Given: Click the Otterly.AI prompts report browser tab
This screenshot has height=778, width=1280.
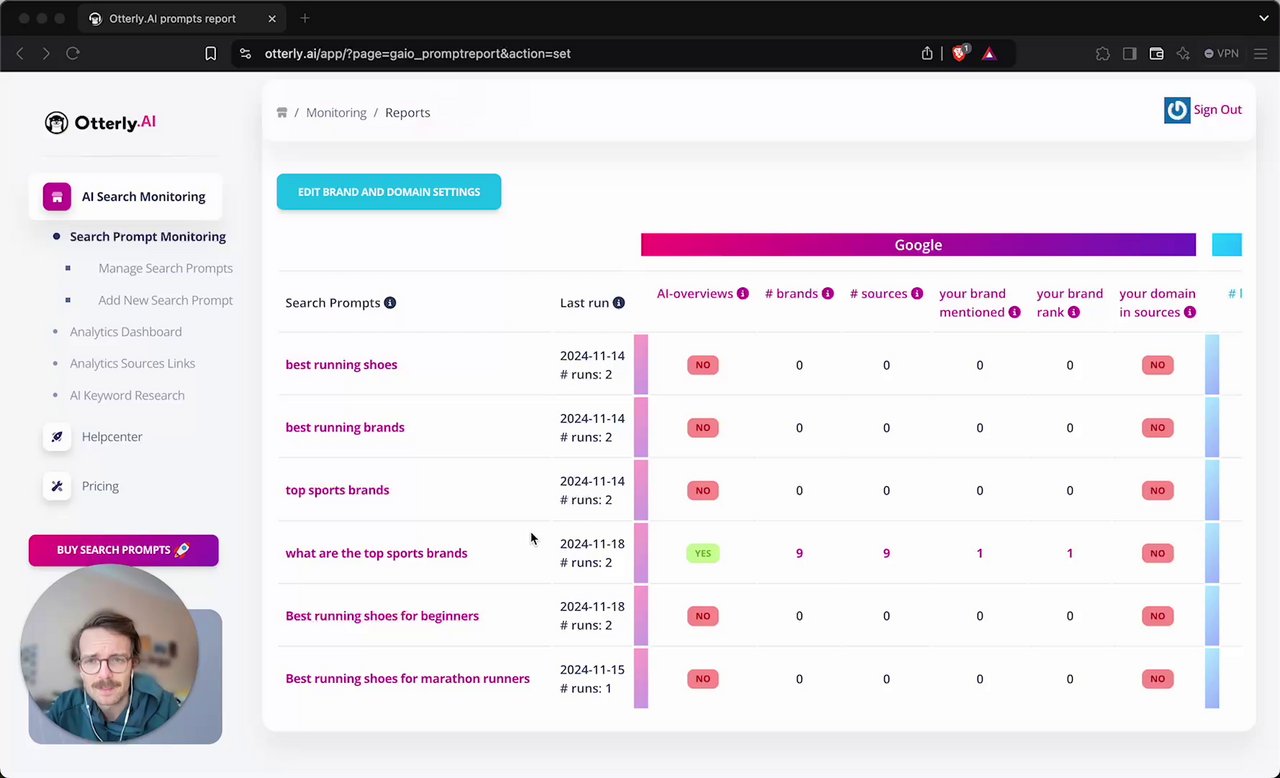Looking at the screenshot, I should pos(183,18).
